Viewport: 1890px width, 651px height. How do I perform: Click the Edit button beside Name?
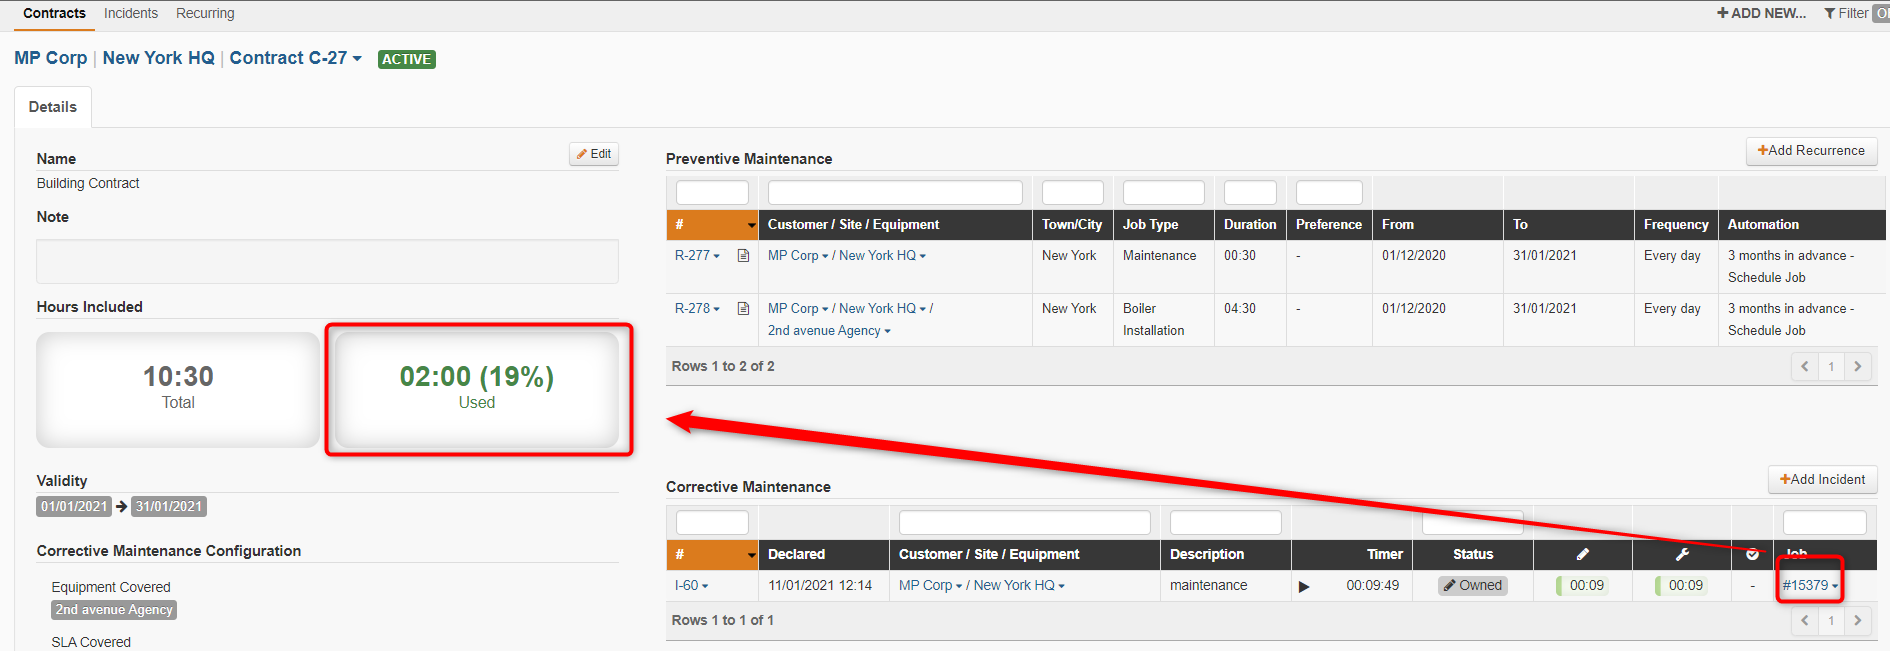pos(594,154)
